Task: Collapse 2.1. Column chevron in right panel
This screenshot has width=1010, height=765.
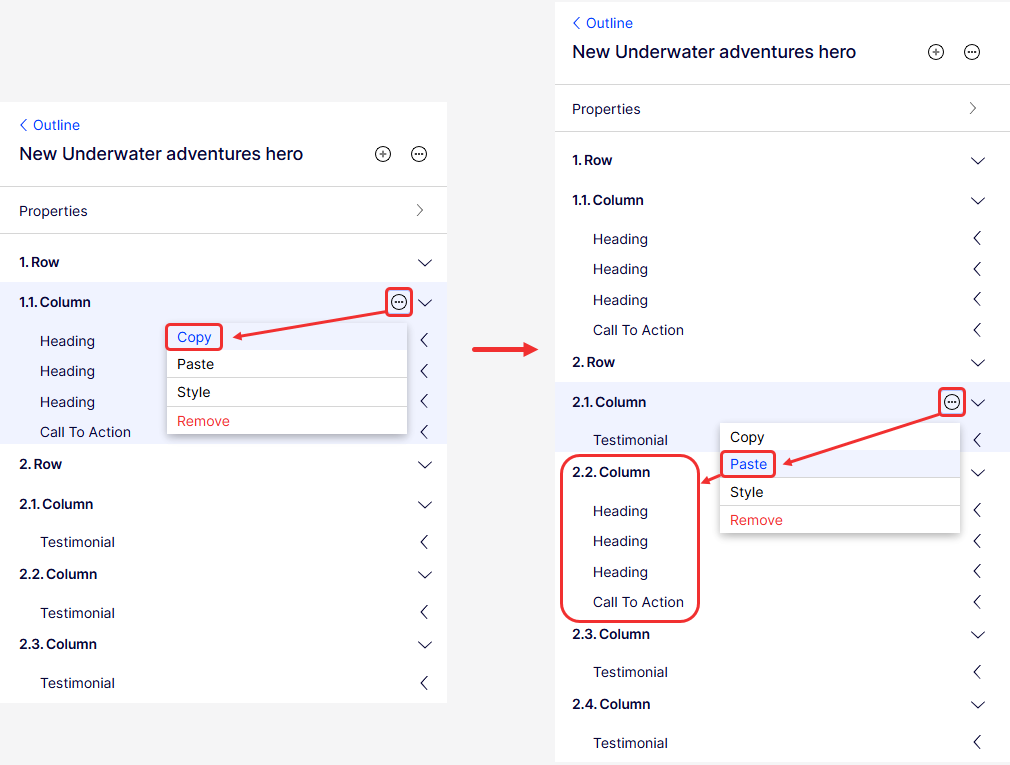Action: (x=978, y=403)
